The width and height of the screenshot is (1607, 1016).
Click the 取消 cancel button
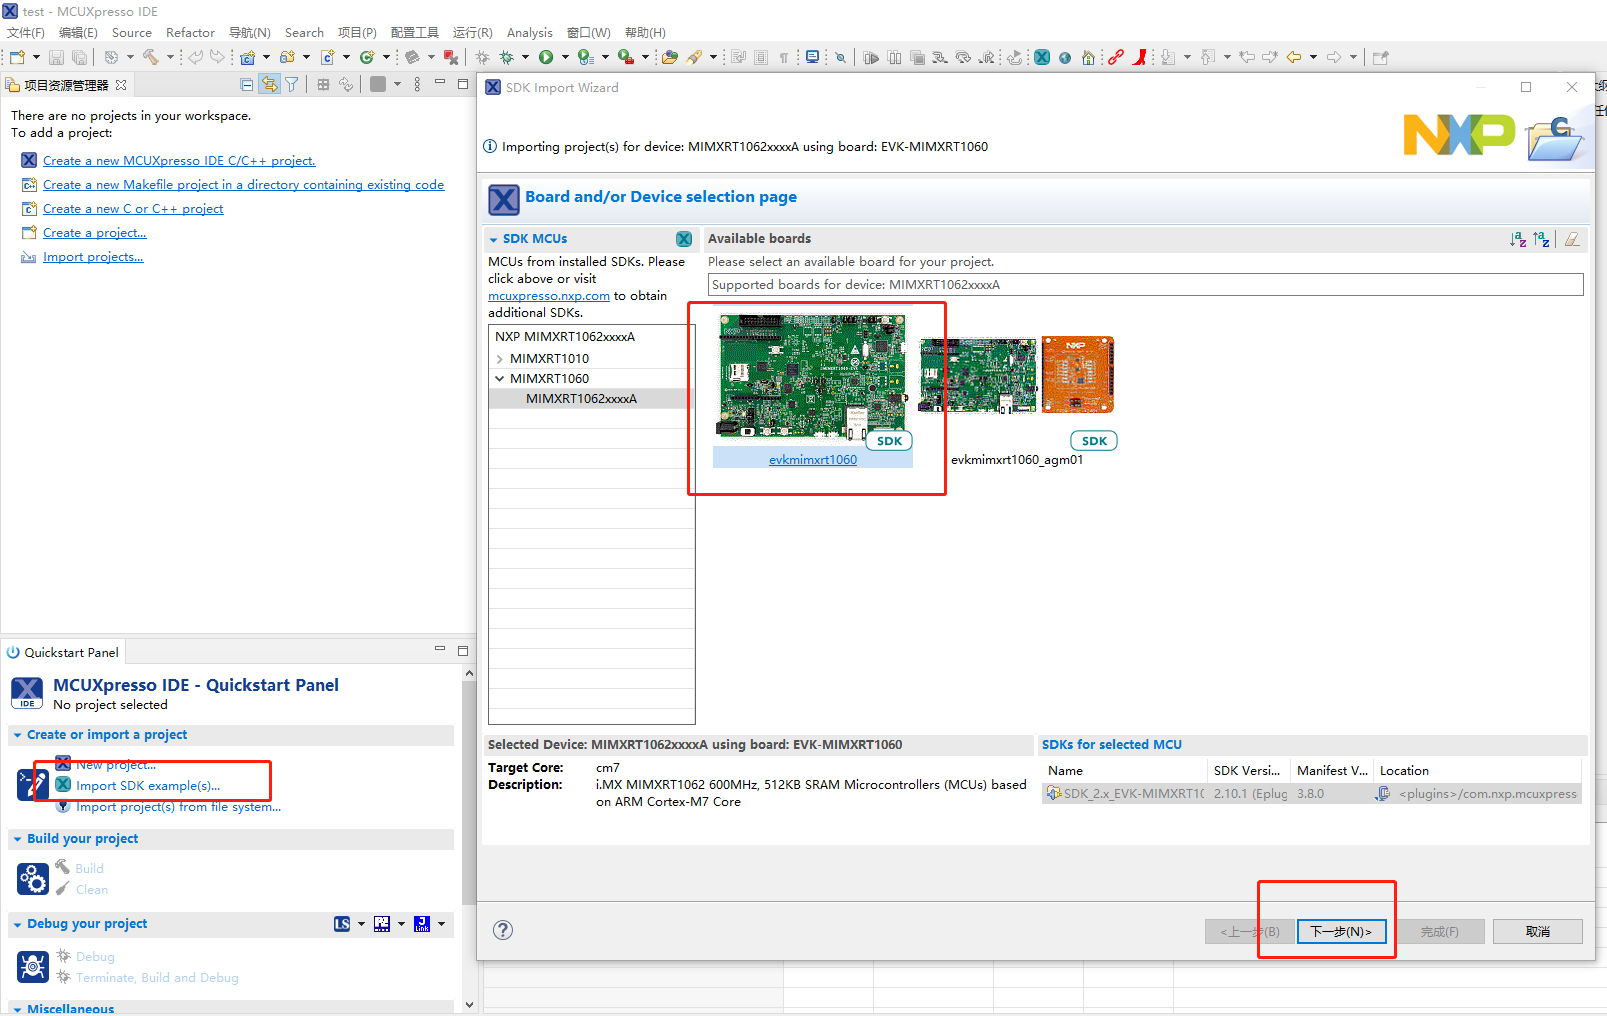click(x=1538, y=932)
